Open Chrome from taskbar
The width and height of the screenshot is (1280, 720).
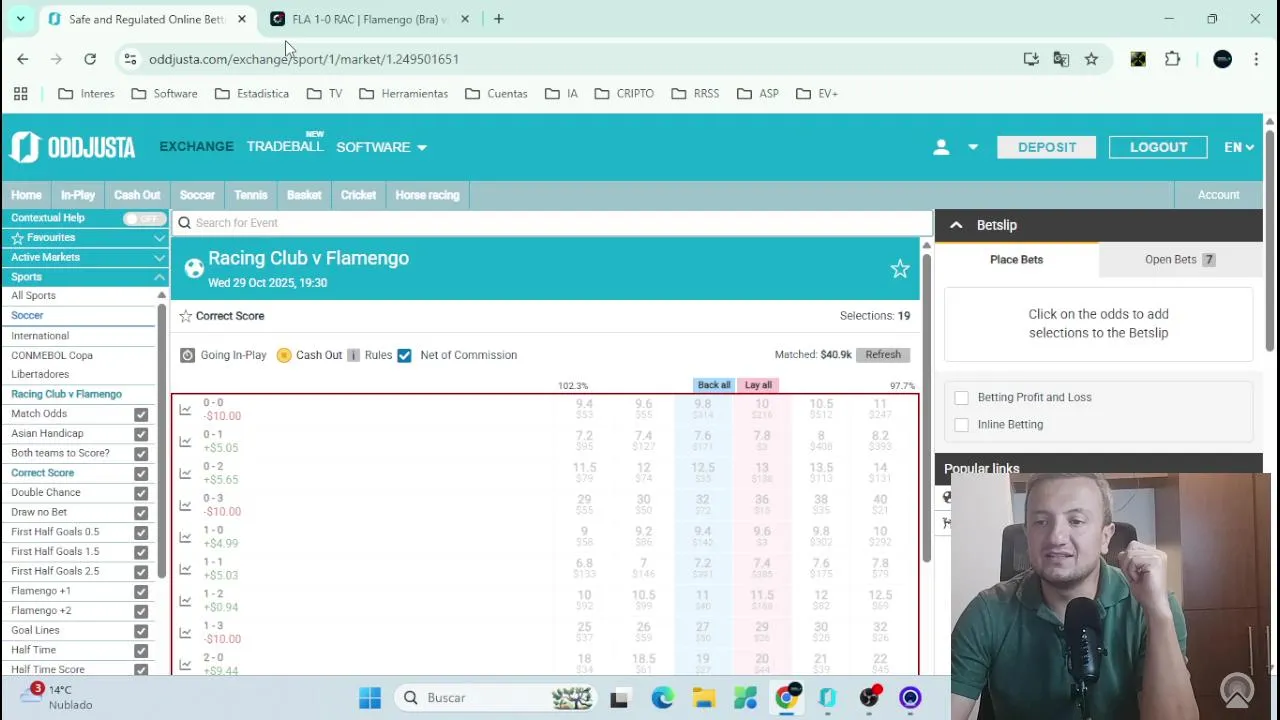coord(787,697)
